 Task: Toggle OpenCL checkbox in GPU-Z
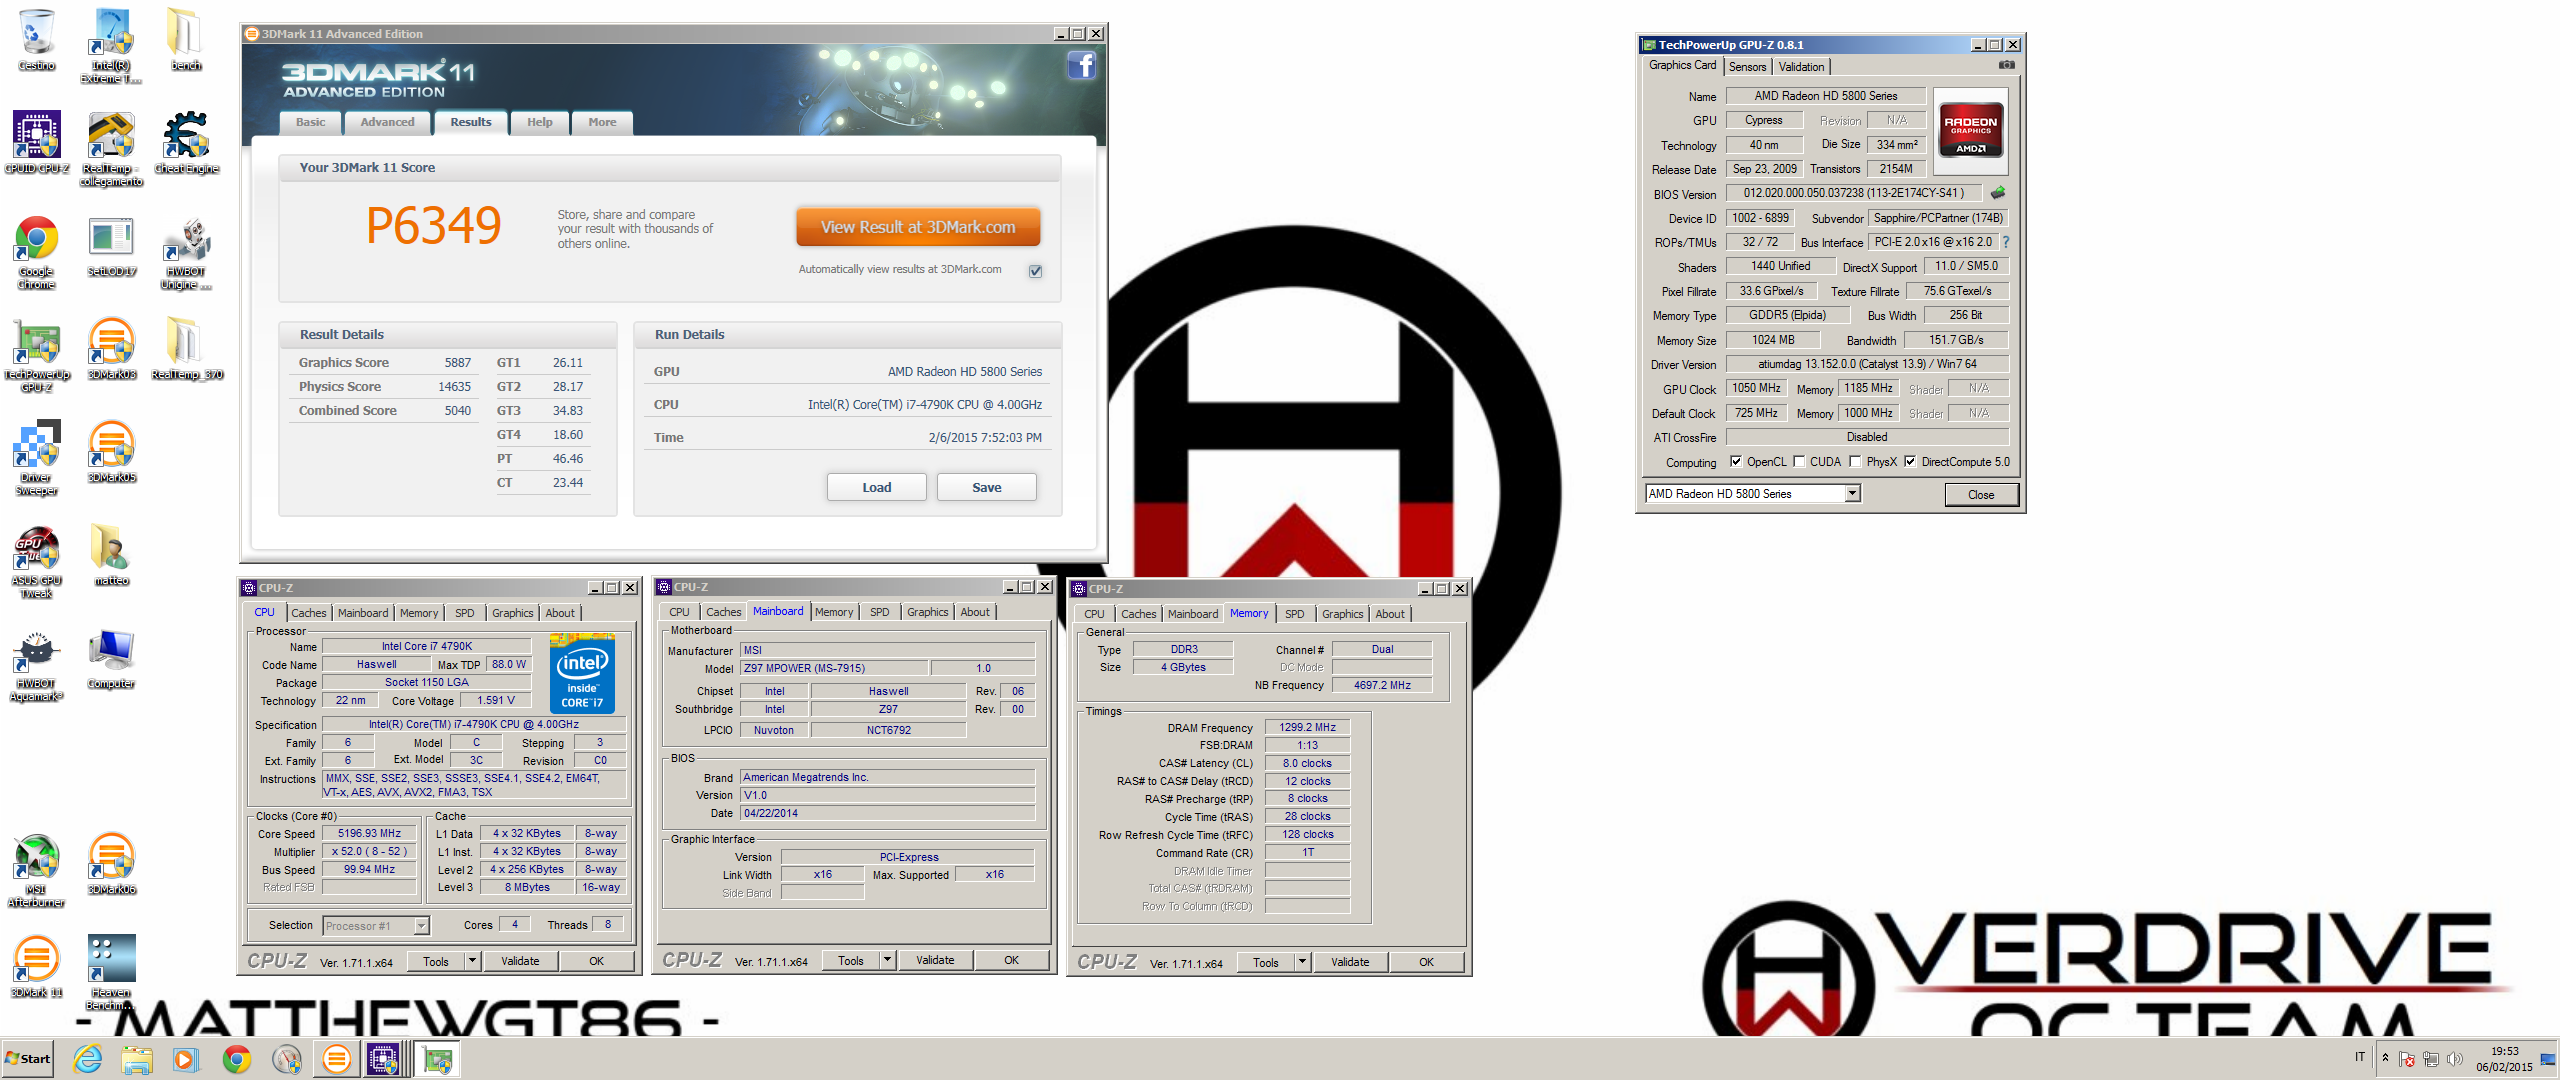pos(1736,462)
